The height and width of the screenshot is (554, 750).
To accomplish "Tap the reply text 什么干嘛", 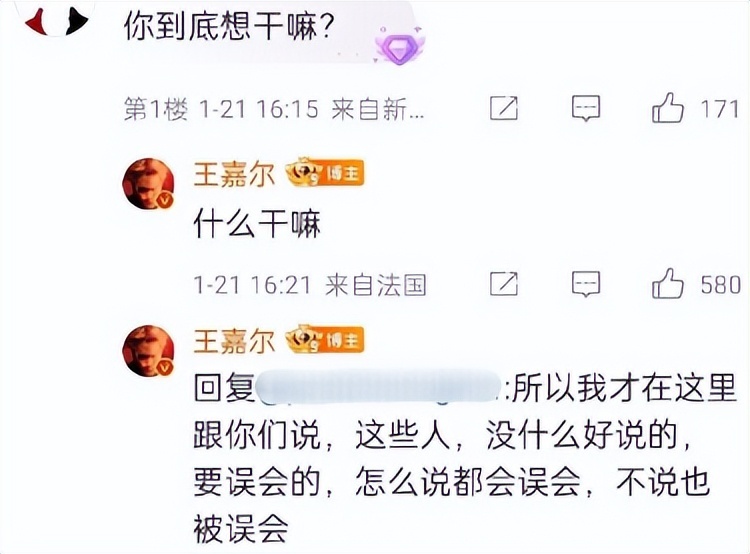I will click(257, 224).
